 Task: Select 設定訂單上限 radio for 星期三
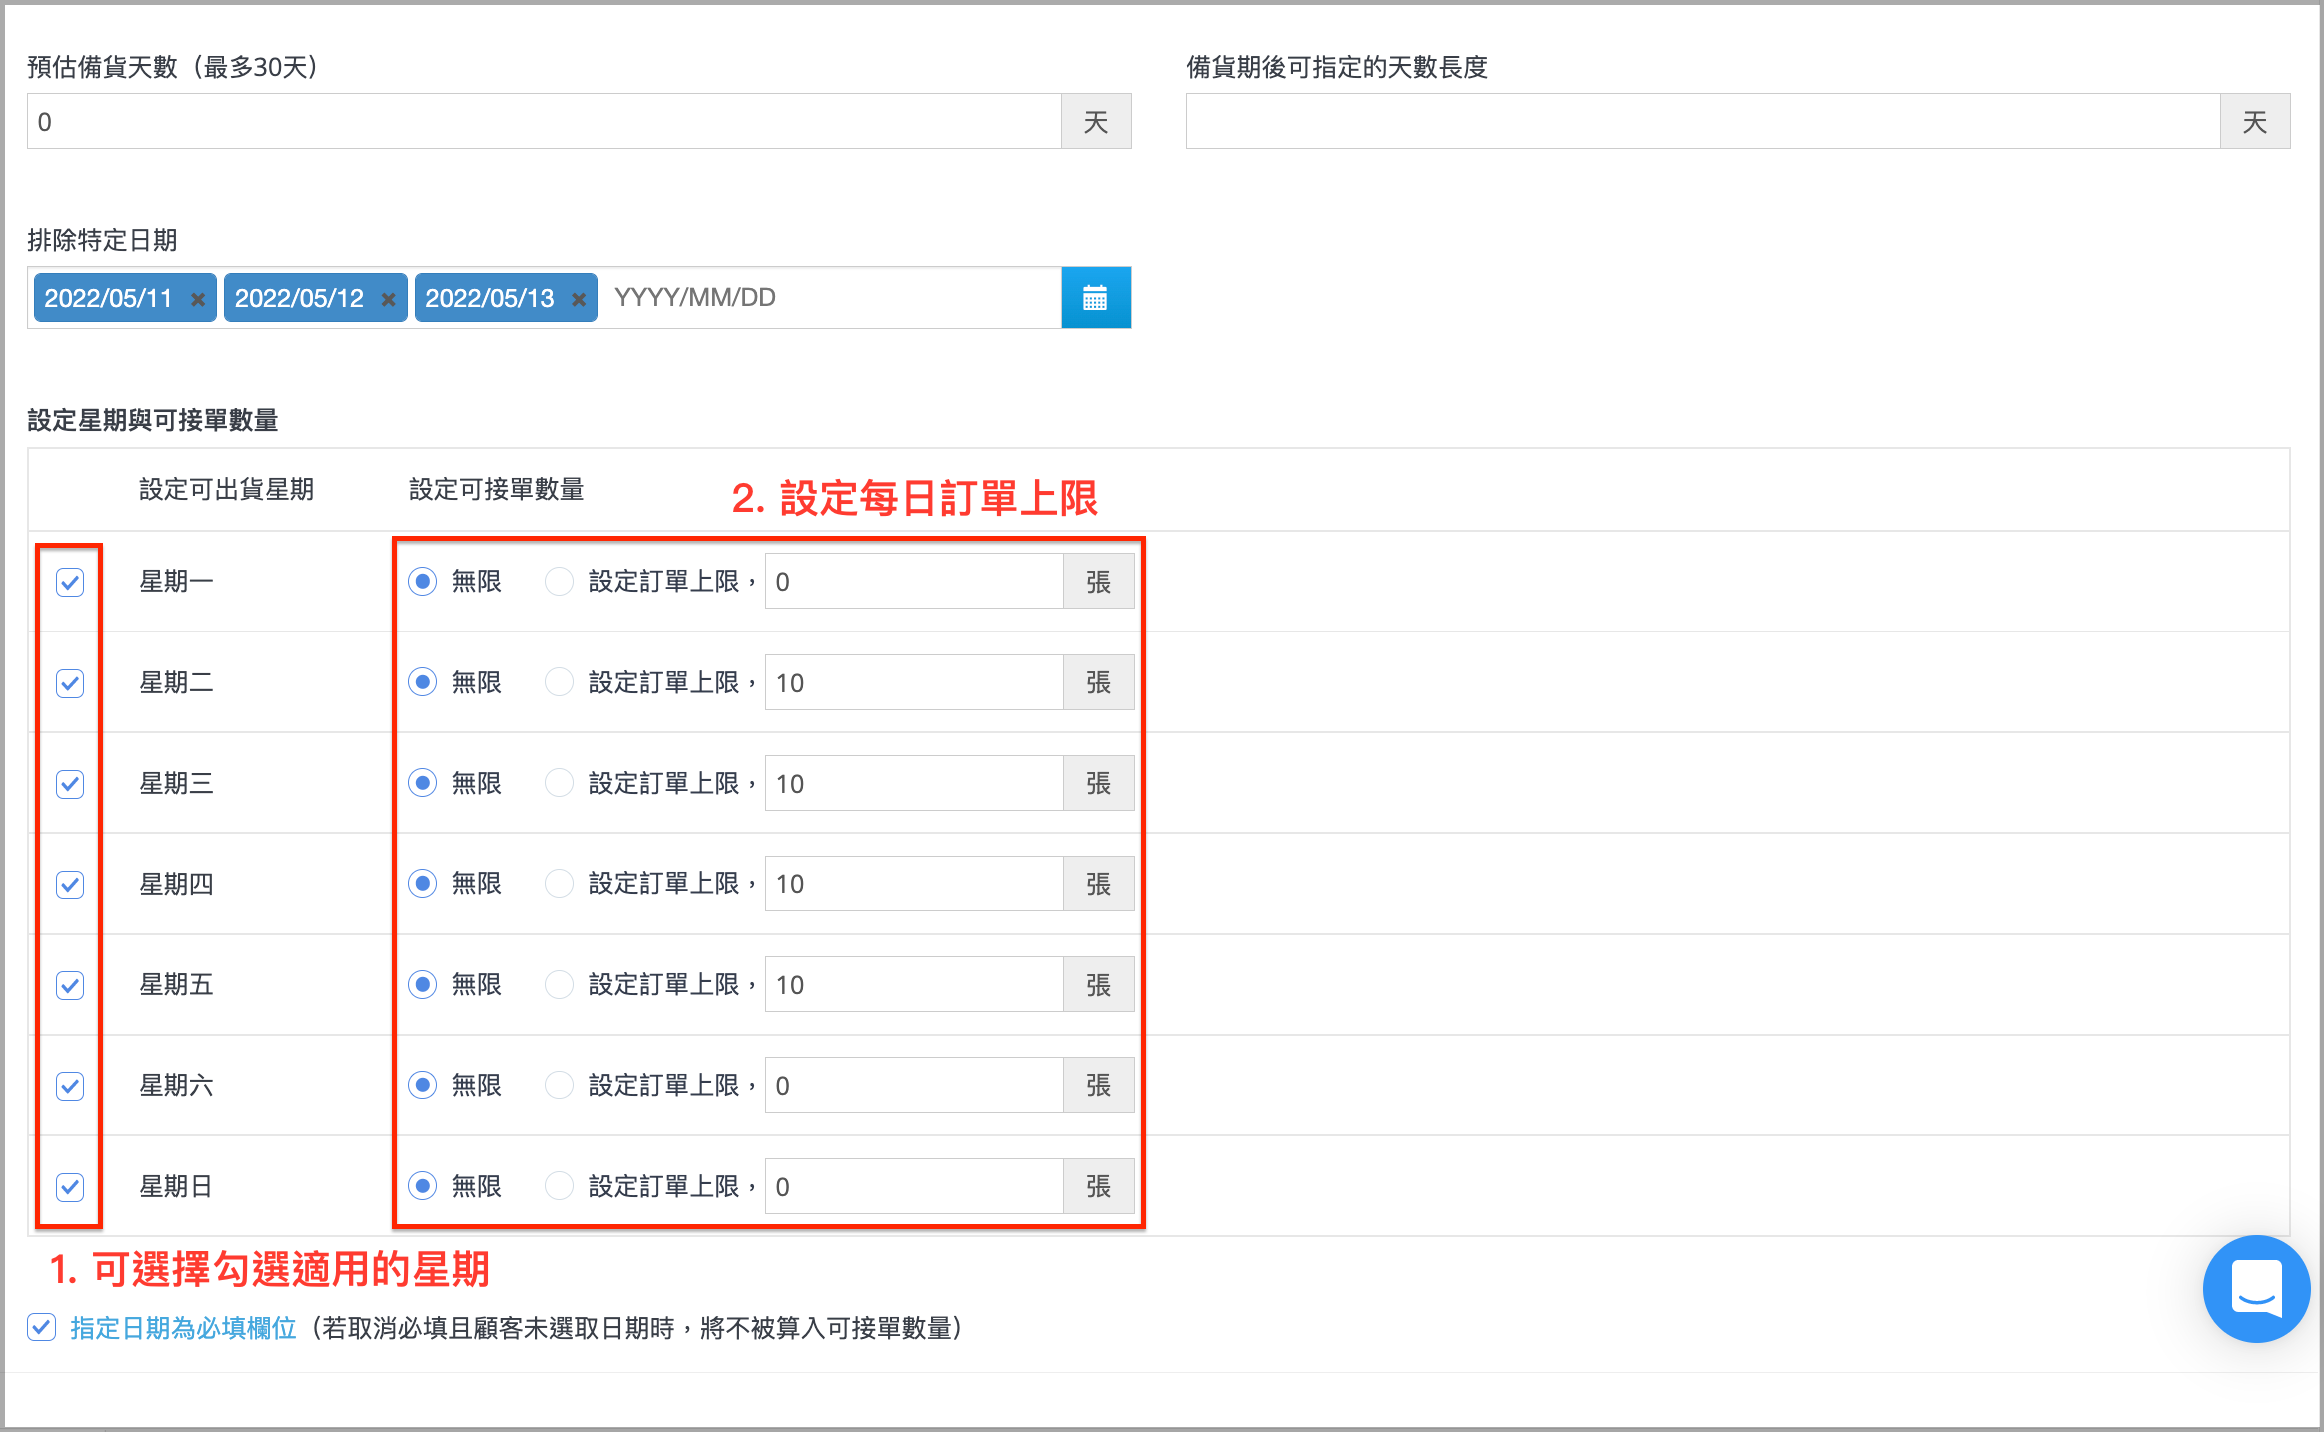[559, 783]
